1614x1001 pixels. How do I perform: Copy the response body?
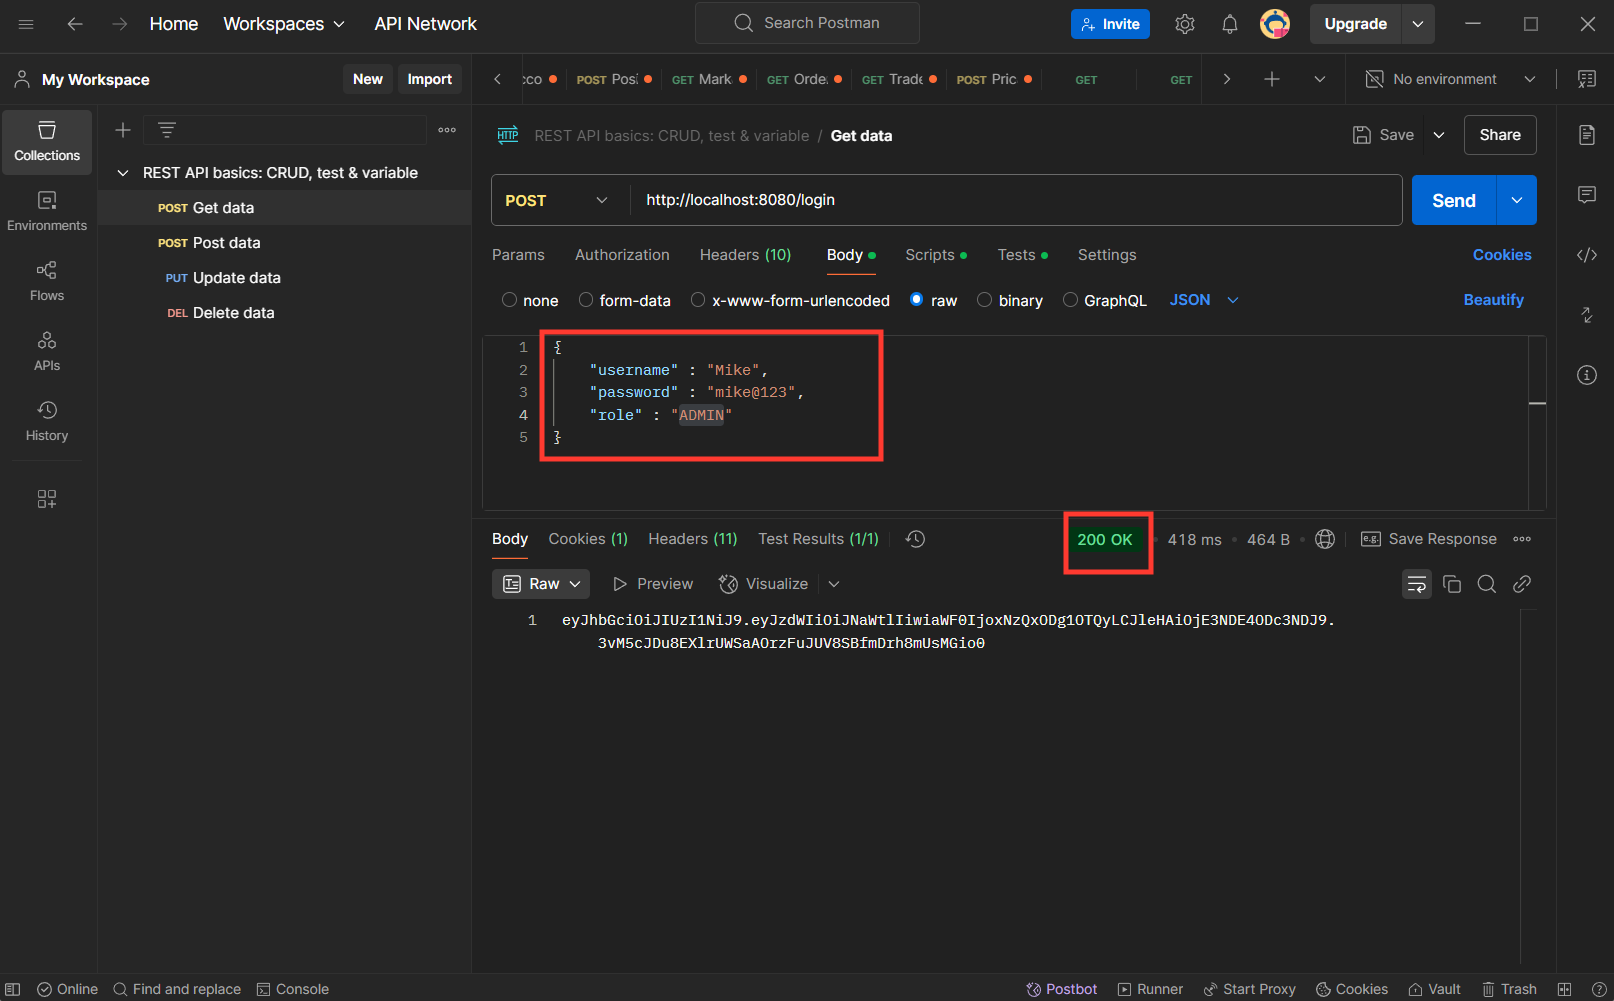coord(1452,584)
